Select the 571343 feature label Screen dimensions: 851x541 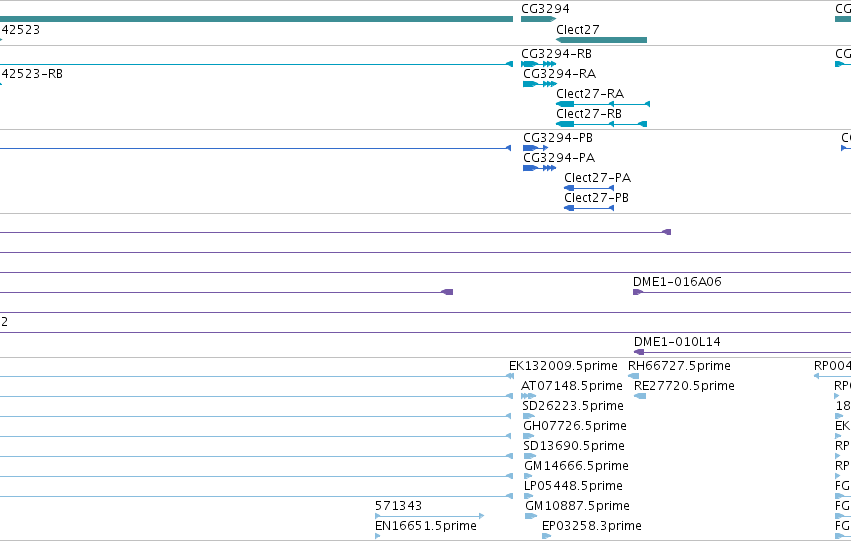pos(398,506)
